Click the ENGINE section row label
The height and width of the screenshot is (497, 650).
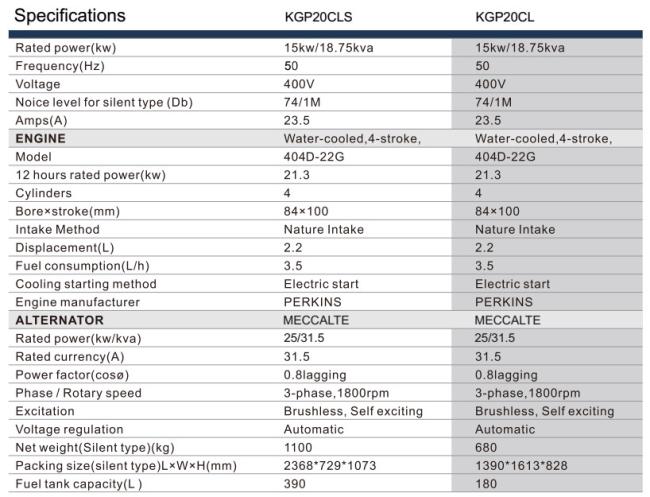(40, 138)
